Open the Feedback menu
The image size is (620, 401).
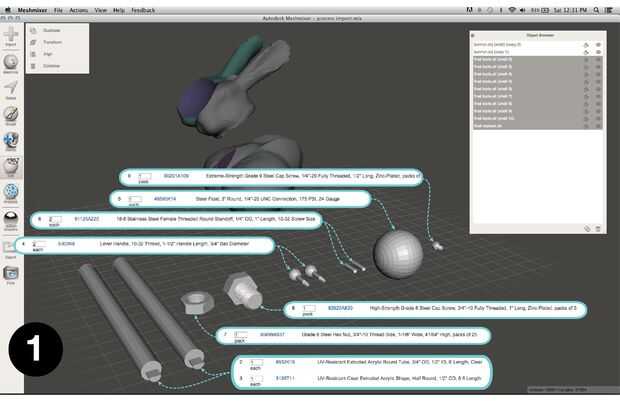(x=143, y=10)
